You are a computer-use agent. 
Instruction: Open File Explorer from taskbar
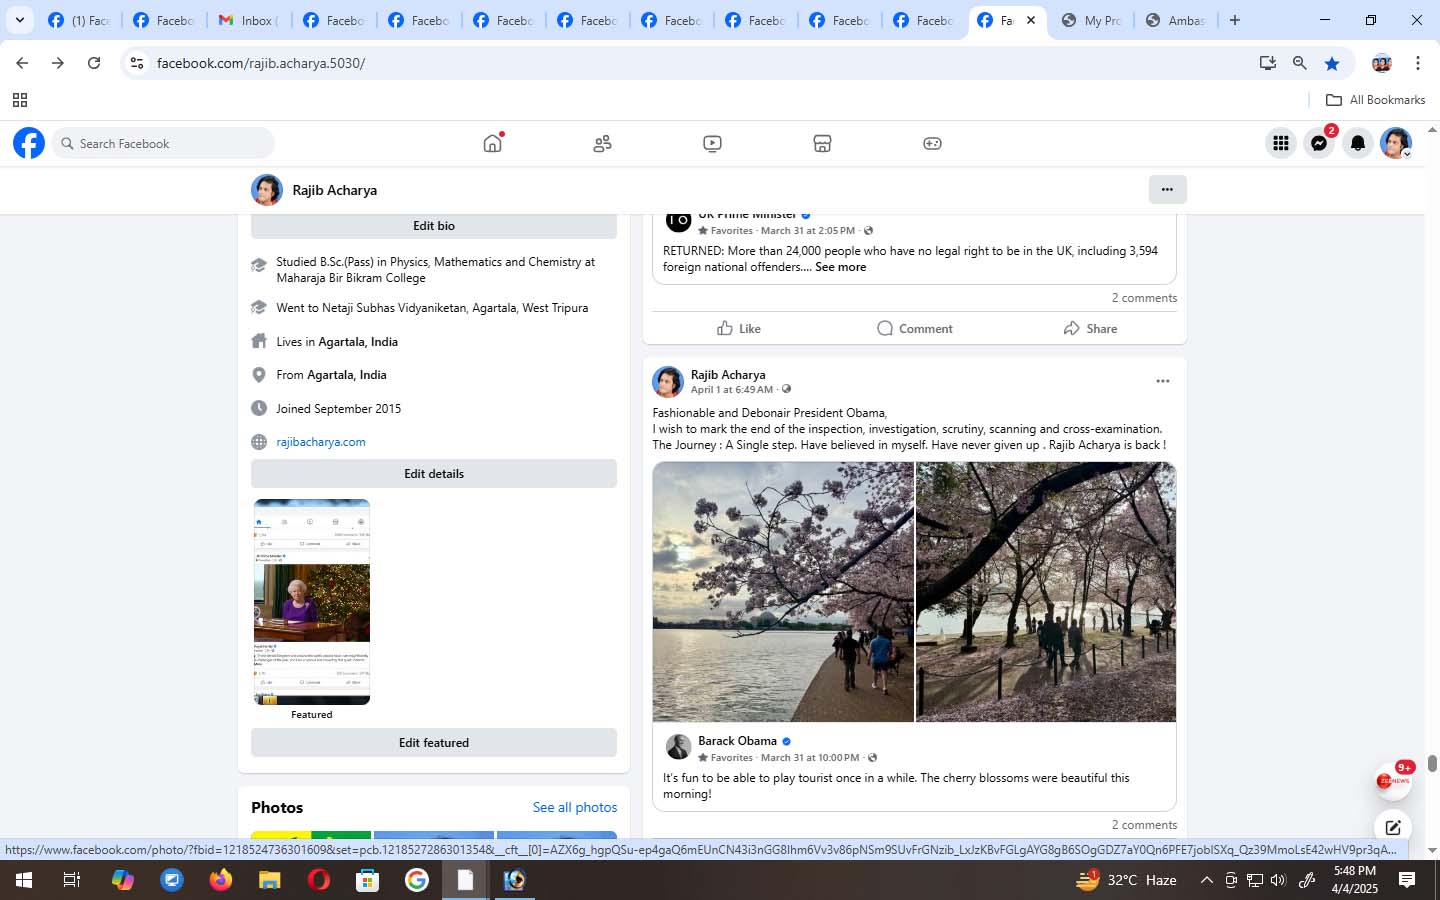click(269, 880)
